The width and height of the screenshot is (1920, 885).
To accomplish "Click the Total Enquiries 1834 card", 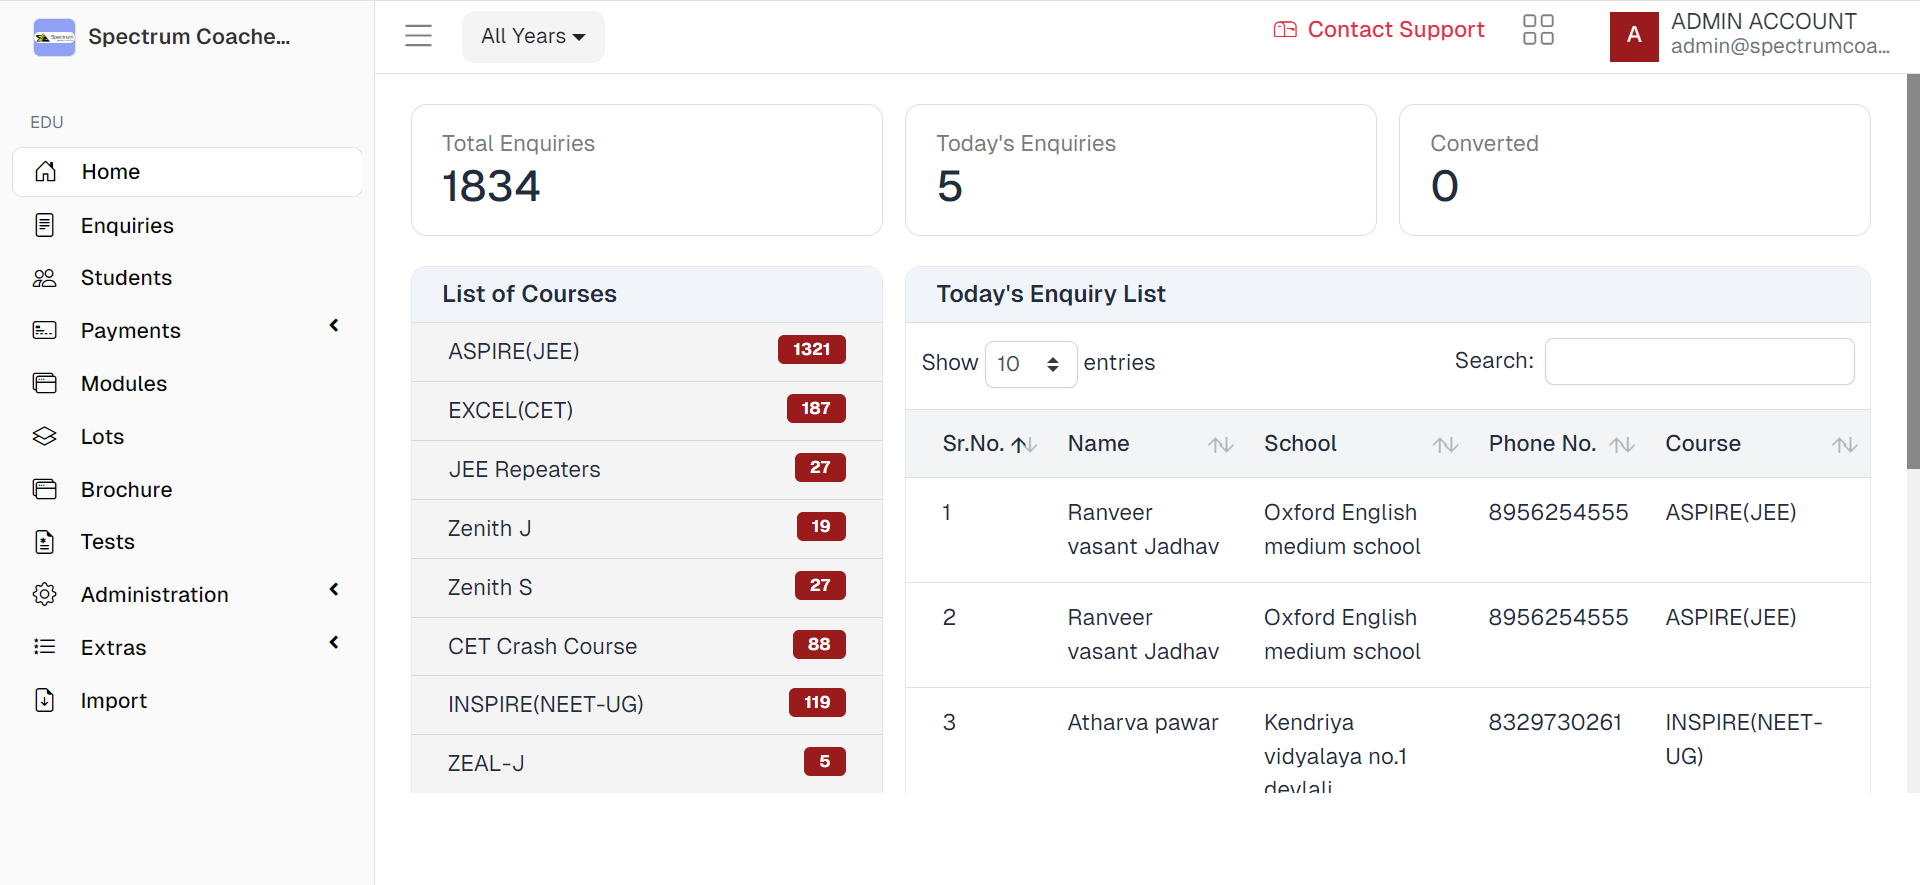I will click(647, 170).
